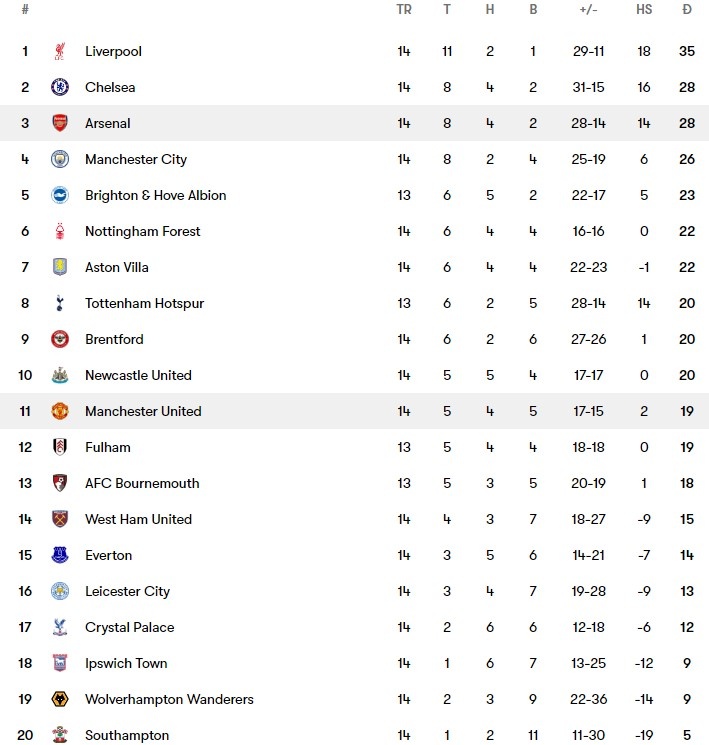Click the Newcastle United crest icon
Screen dimensions: 709x745
click(x=60, y=375)
